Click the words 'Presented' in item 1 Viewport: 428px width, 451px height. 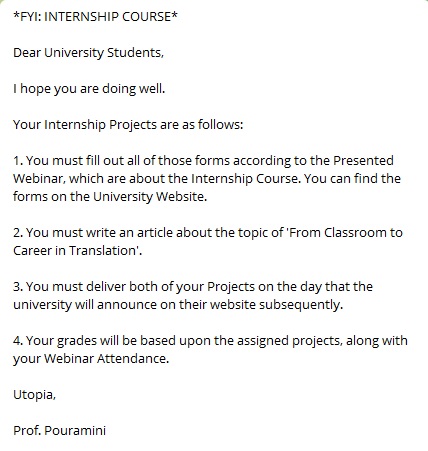tap(363, 160)
